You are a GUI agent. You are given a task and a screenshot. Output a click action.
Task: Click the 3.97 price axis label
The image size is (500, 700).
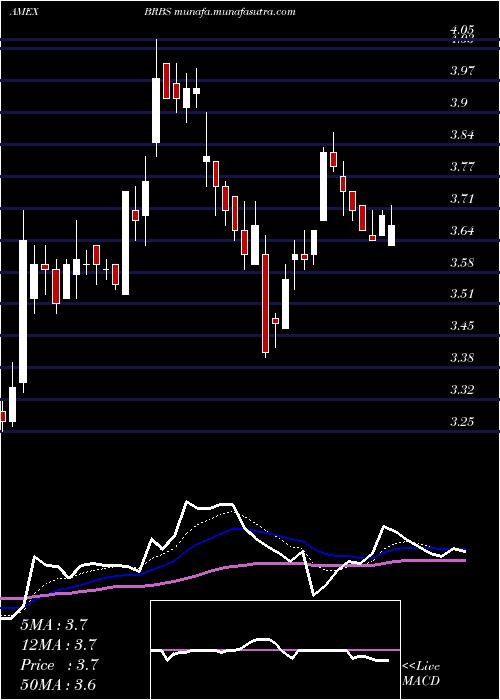click(x=462, y=70)
